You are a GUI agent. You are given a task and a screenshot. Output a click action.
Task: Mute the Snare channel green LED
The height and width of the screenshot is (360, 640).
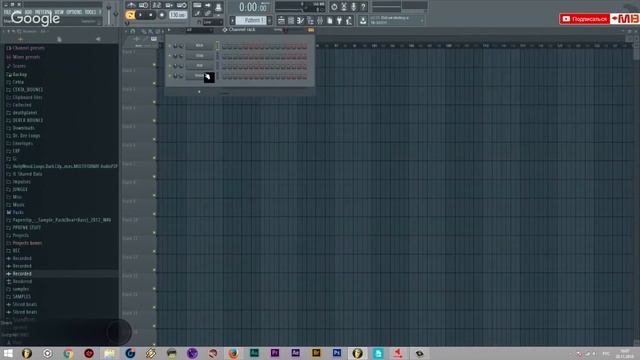170,76
